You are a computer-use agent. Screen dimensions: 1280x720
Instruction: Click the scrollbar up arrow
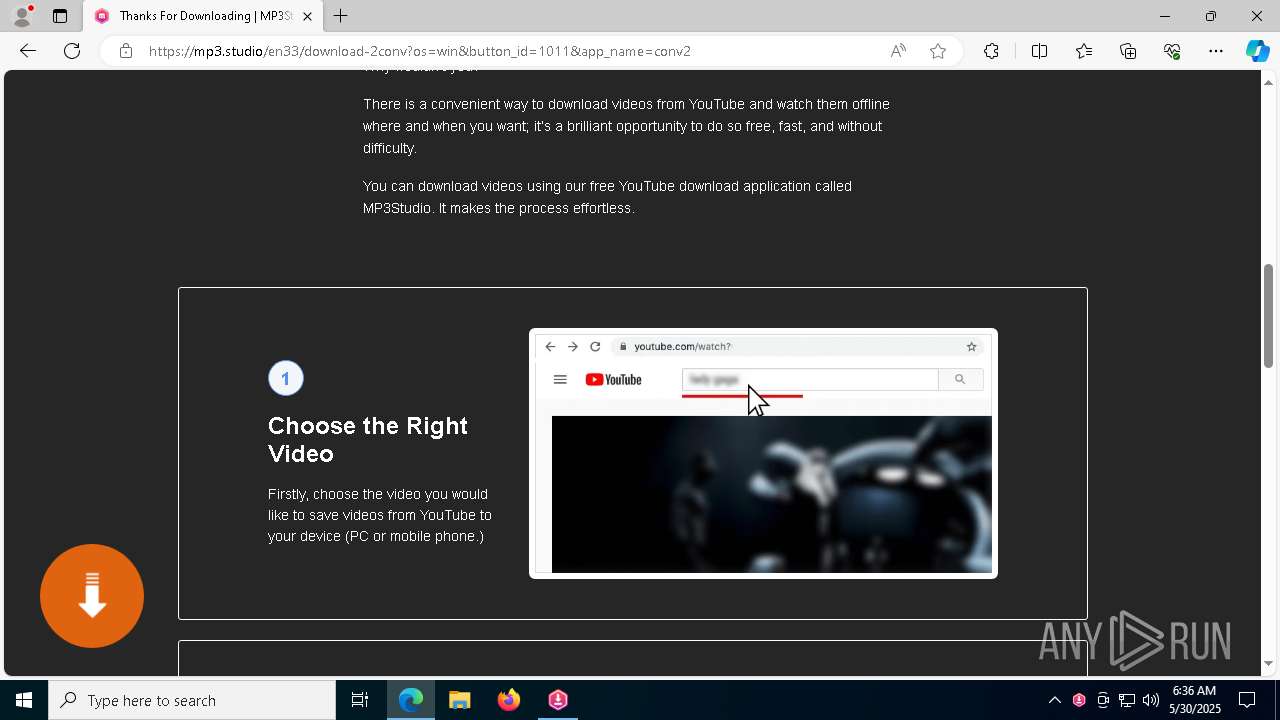(1269, 81)
